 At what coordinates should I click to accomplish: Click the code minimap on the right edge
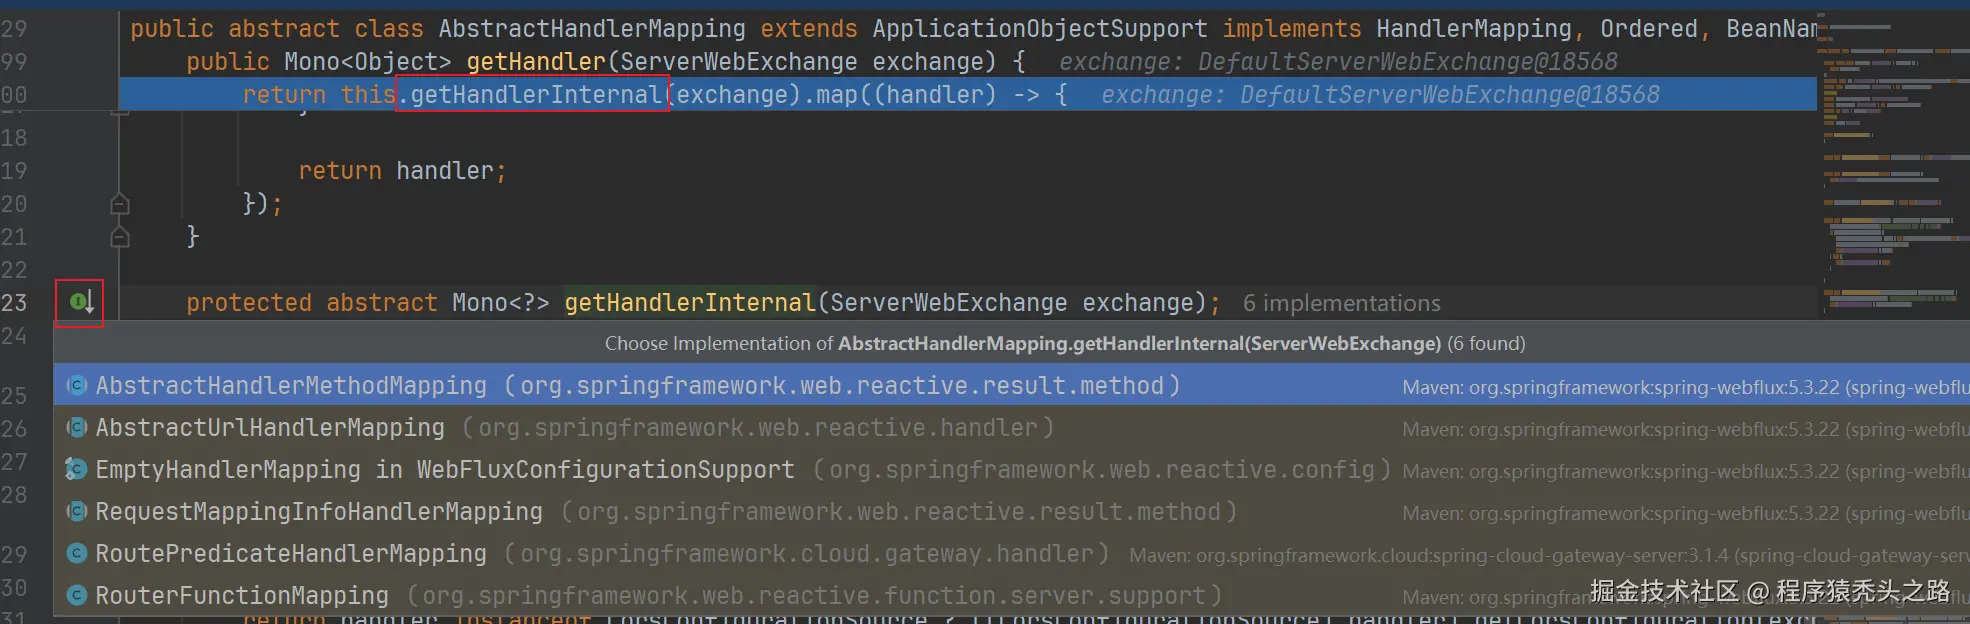pyautogui.click(x=1890, y=160)
